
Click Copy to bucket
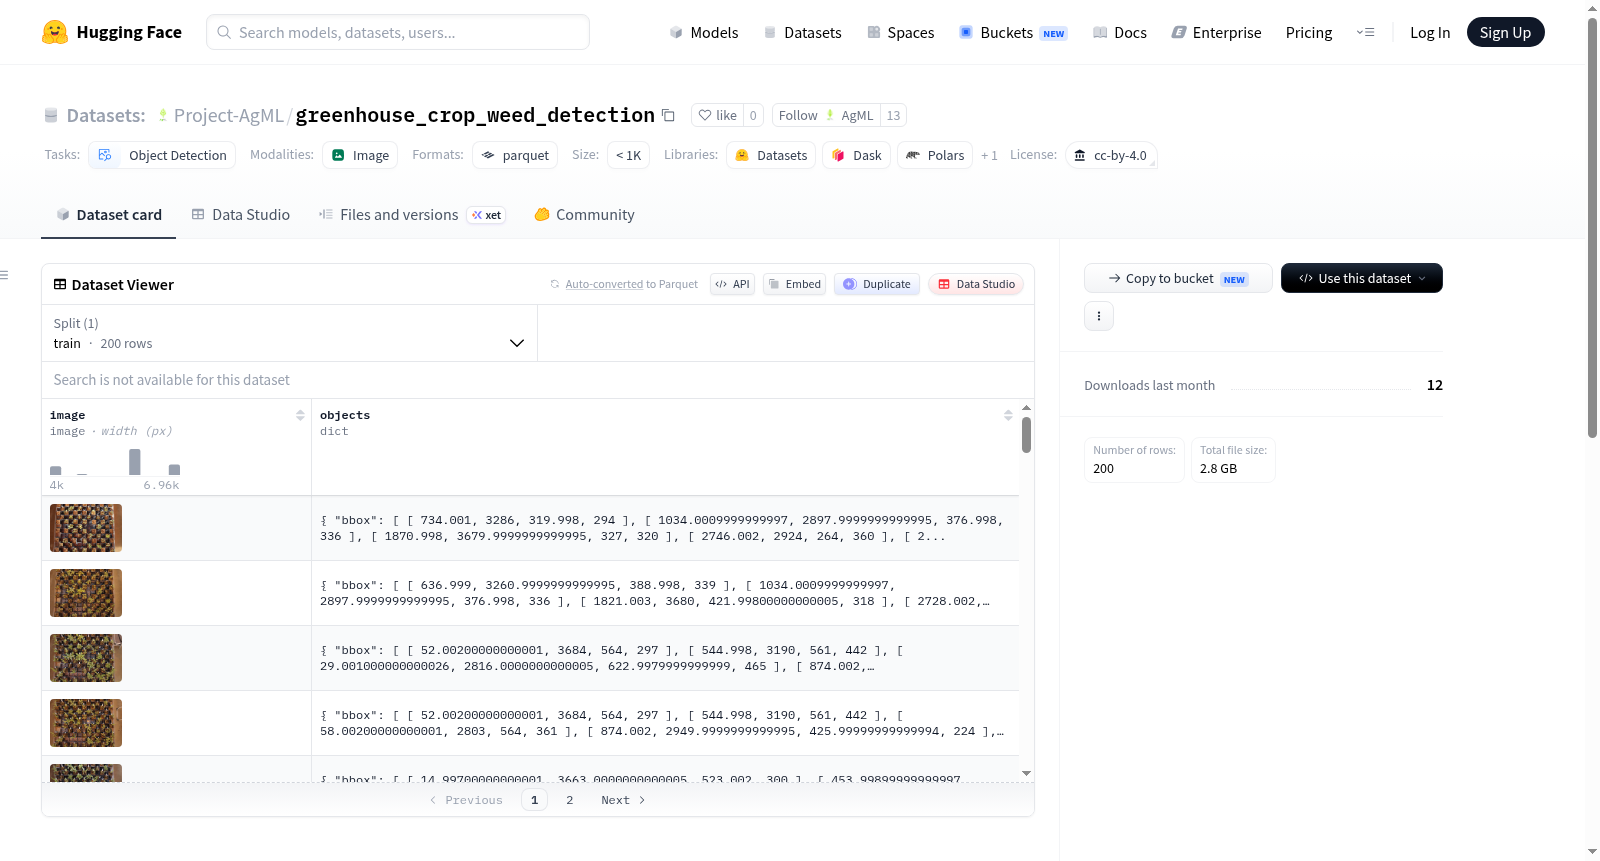click(x=1178, y=278)
